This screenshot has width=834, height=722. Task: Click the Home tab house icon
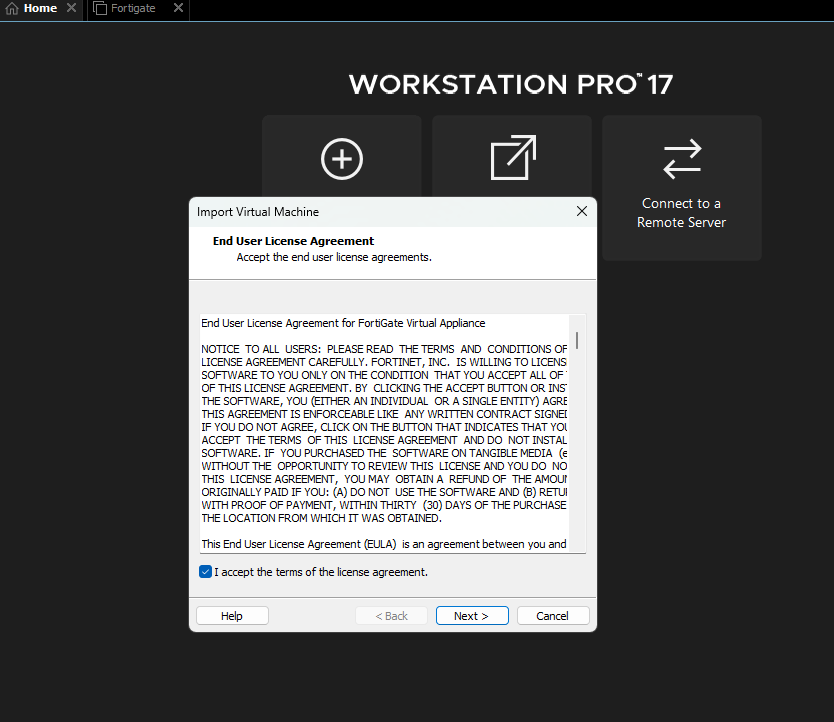click(x=12, y=9)
